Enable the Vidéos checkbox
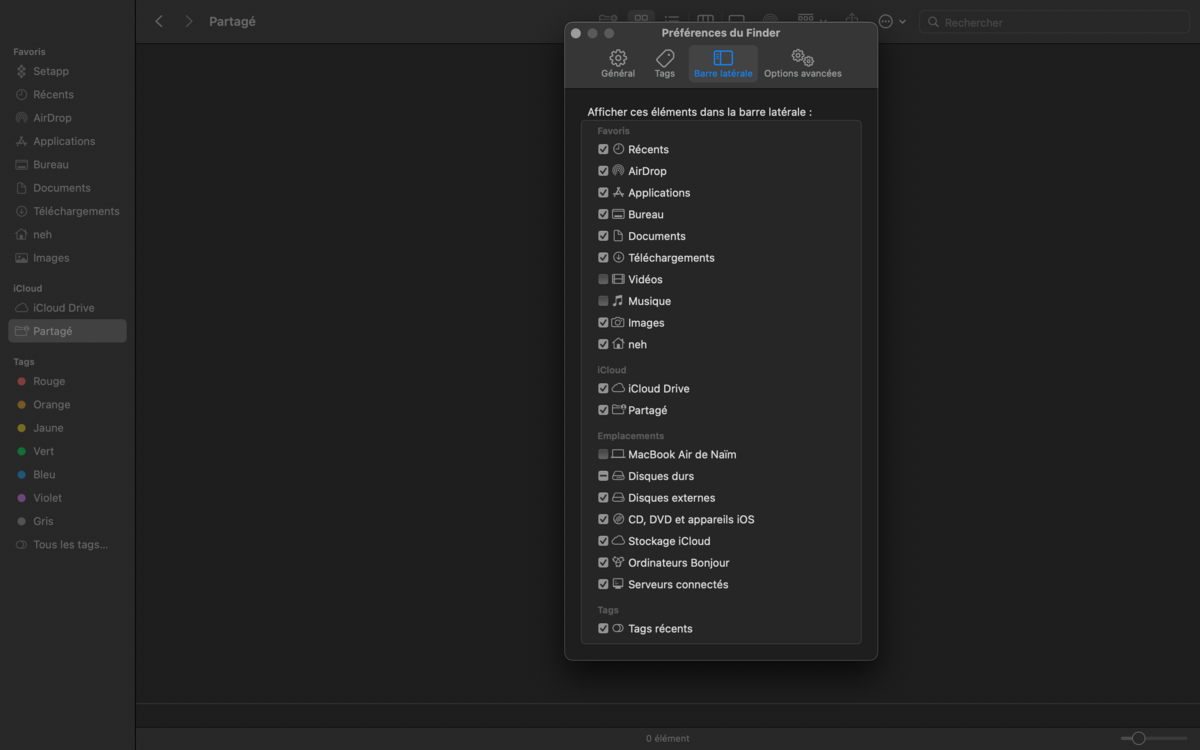 point(603,279)
